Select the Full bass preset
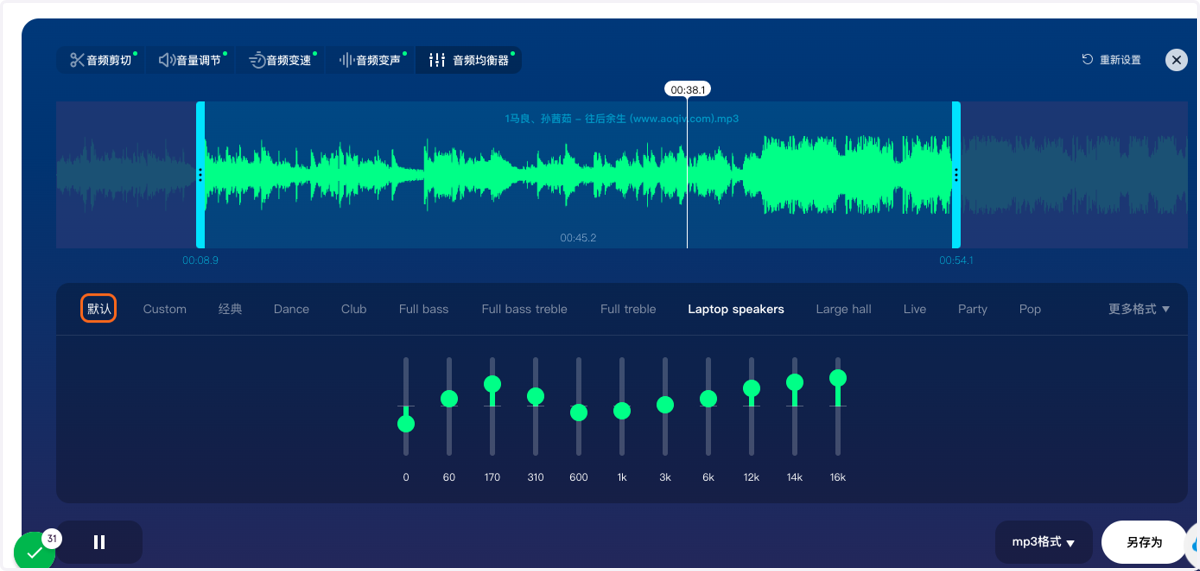1200x571 pixels. tap(424, 309)
